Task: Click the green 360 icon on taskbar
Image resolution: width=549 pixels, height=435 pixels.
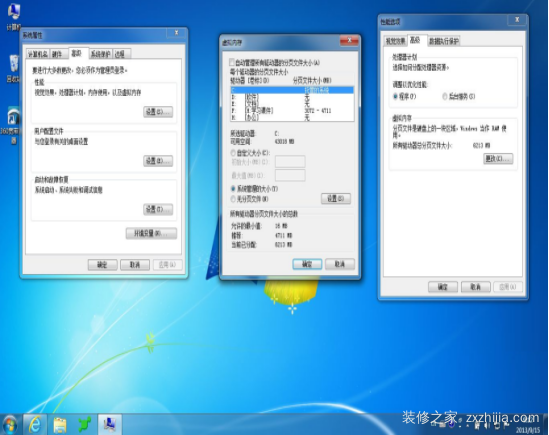Action: [x=85, y=424]
